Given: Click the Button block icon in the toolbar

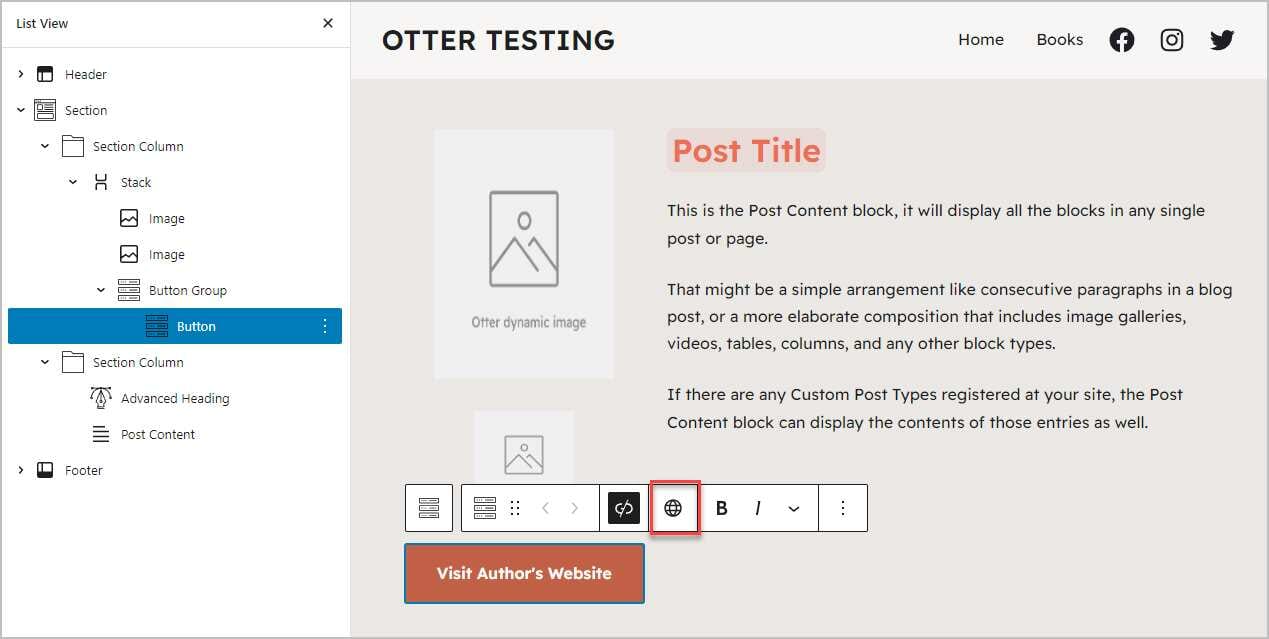Looking at the screenshot, I should [x=487, y=508].
